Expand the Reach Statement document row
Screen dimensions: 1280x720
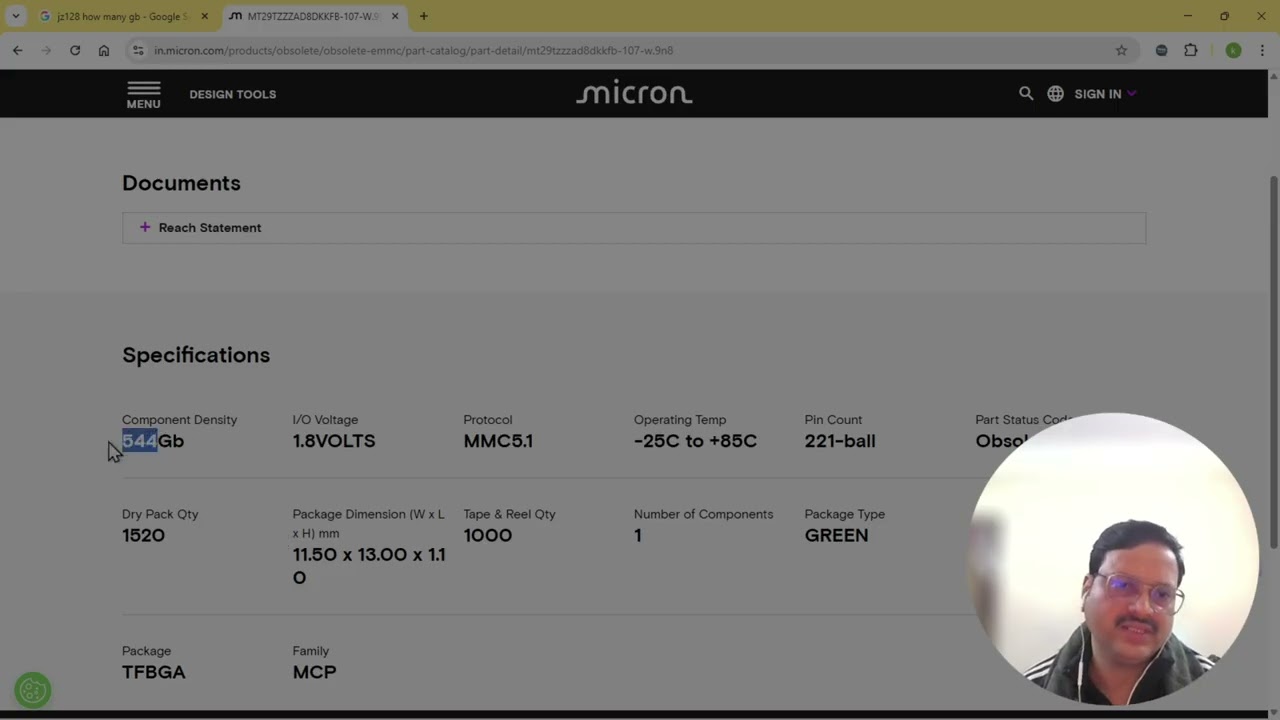tap(634, 228)
